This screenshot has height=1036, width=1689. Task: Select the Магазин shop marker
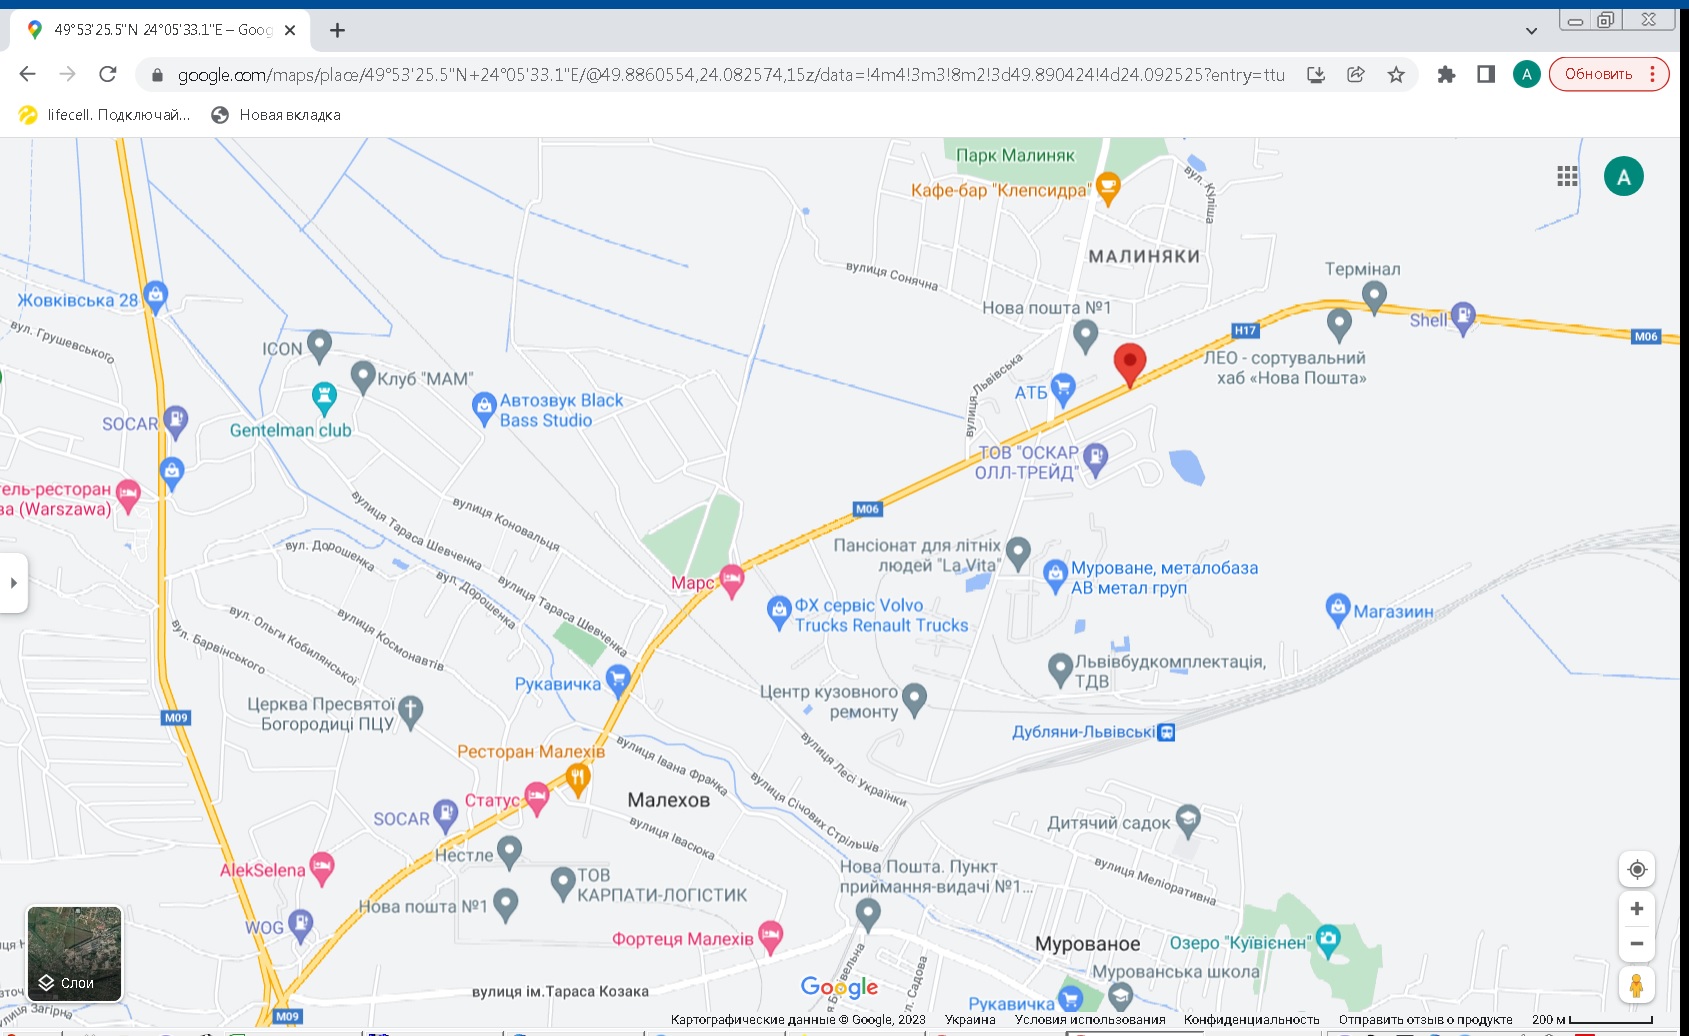(x=1337, y=608)
